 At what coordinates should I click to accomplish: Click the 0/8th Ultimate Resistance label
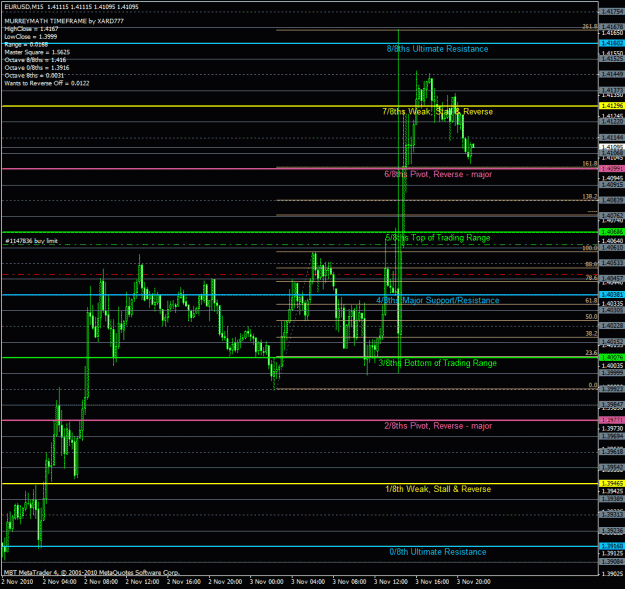point(438,552)
